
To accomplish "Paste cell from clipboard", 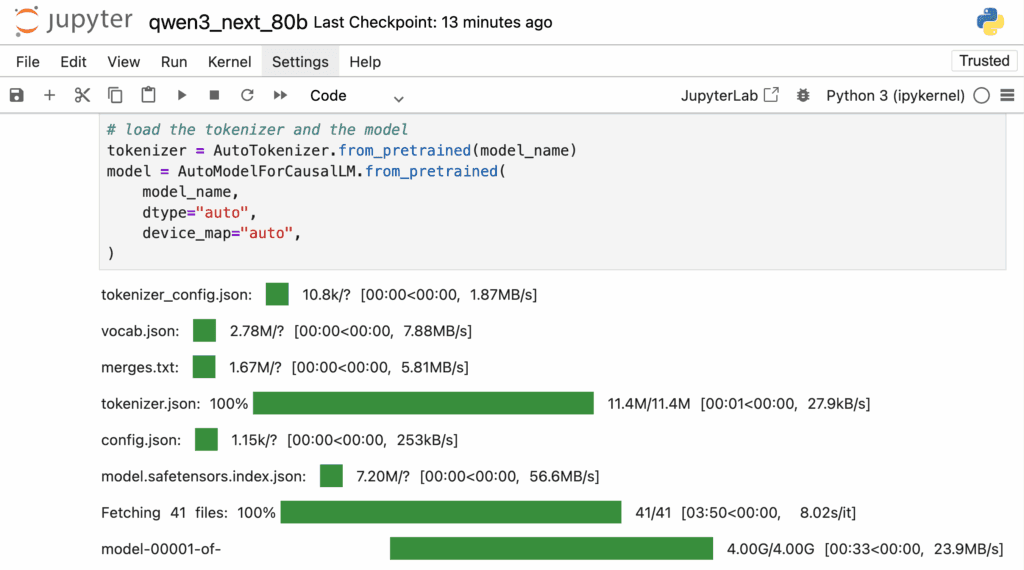I will (x=148, y=95).
